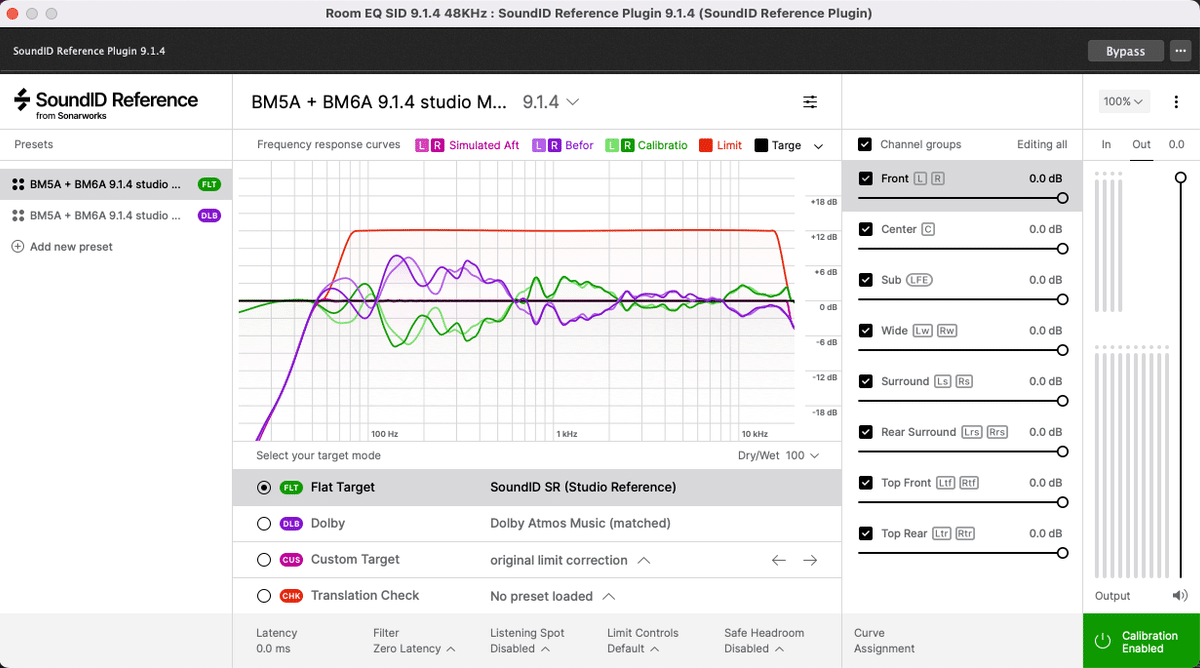
Task: Click the R badge of Simulated After
Action: pyautogui.click(x=437, y=145)
